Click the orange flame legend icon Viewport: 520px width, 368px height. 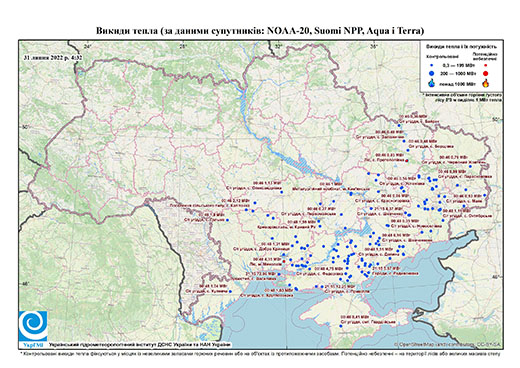[x=486, y=83]
